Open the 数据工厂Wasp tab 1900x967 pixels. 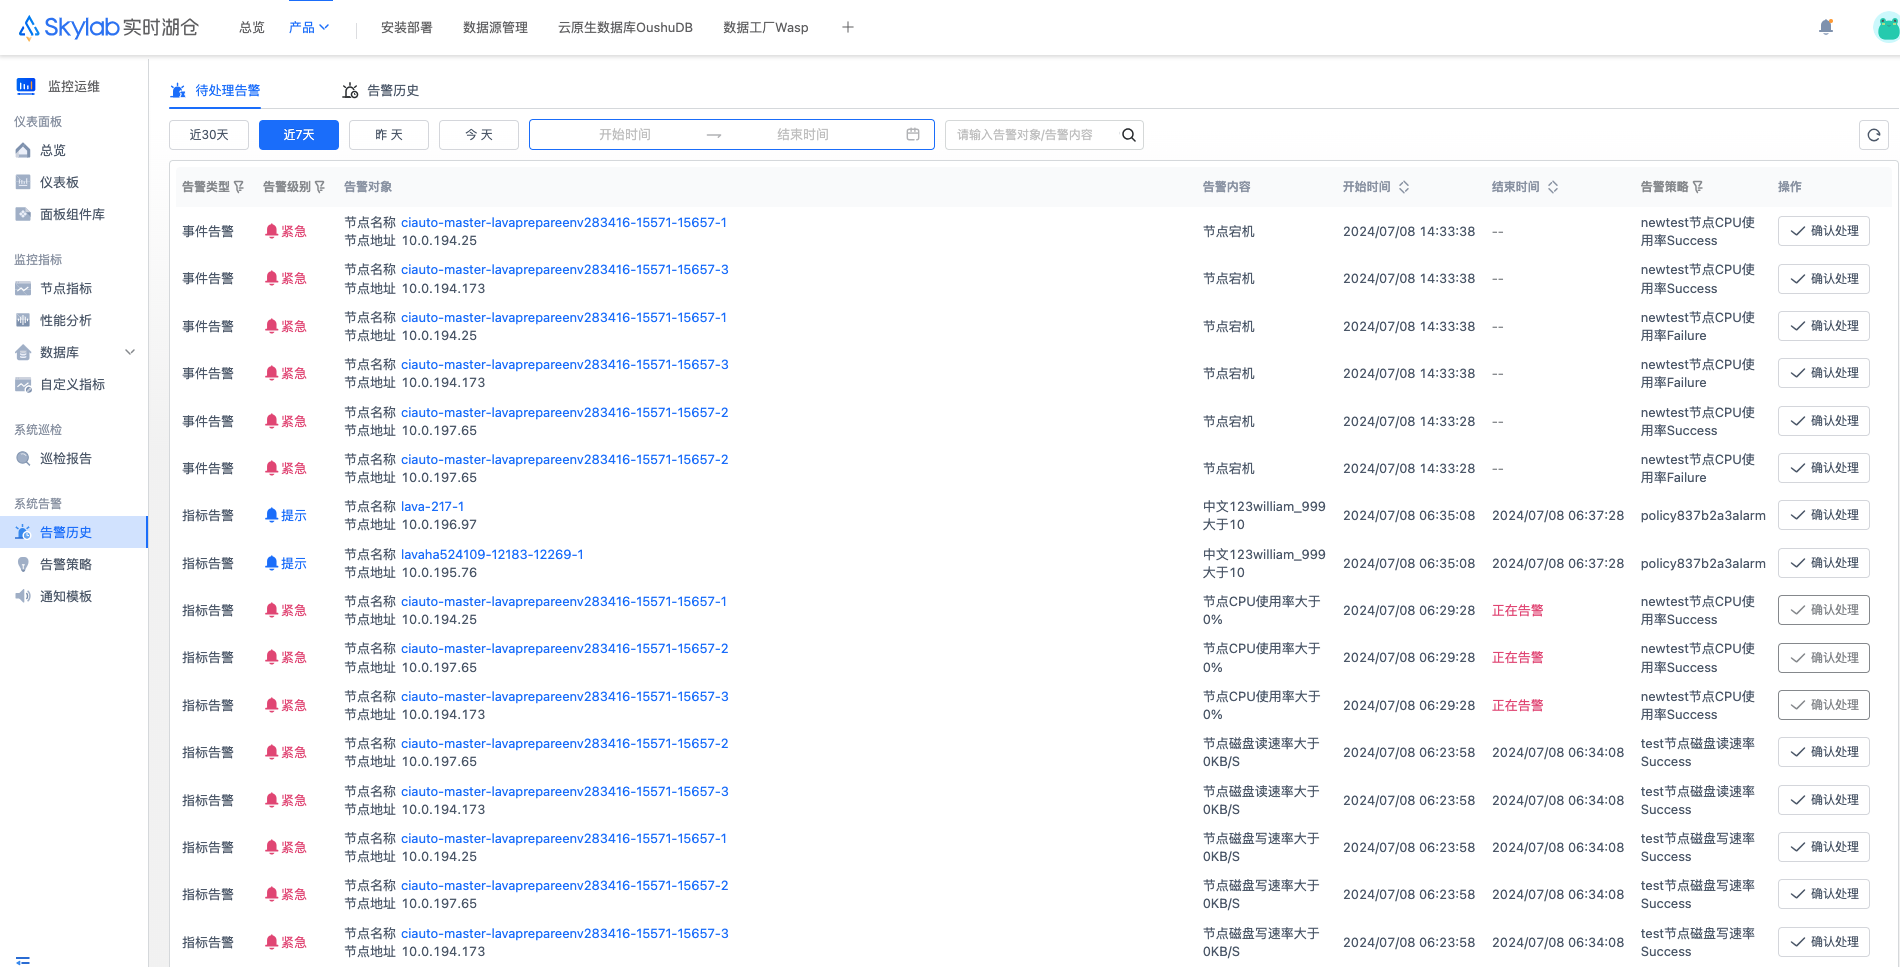click(x=766, y=27)
